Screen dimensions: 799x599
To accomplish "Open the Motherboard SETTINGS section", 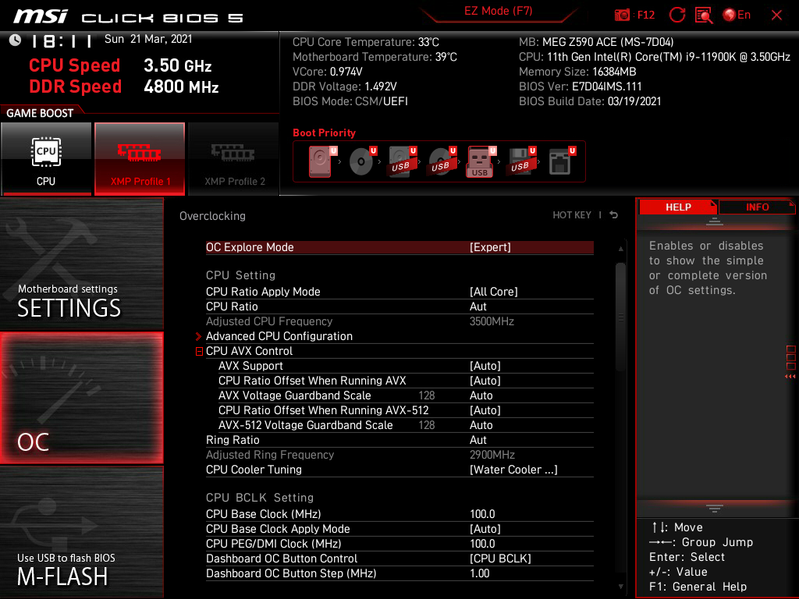I will [82, 264].
